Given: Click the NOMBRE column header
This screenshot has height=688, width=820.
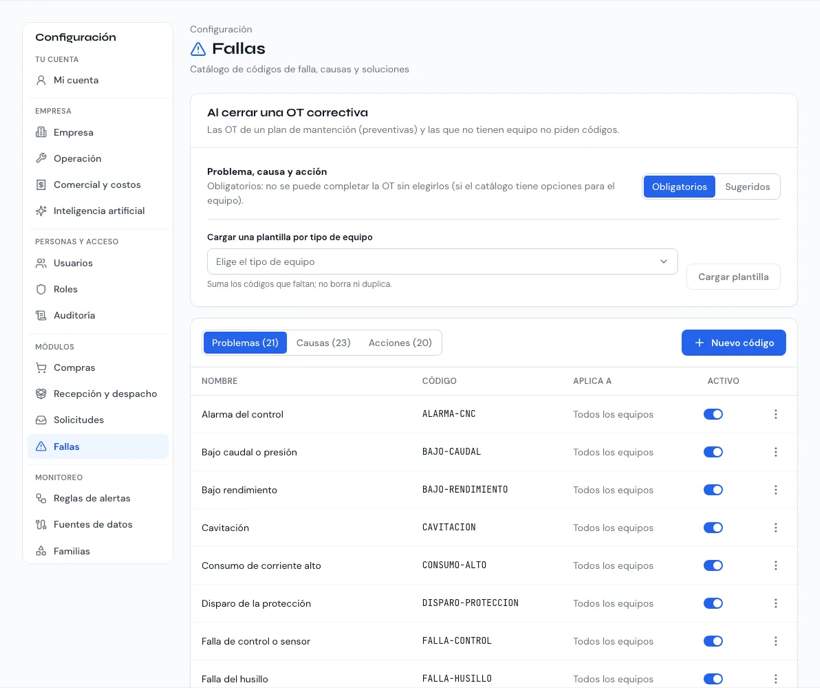Looking at the screenshot, I should [219, 381].
